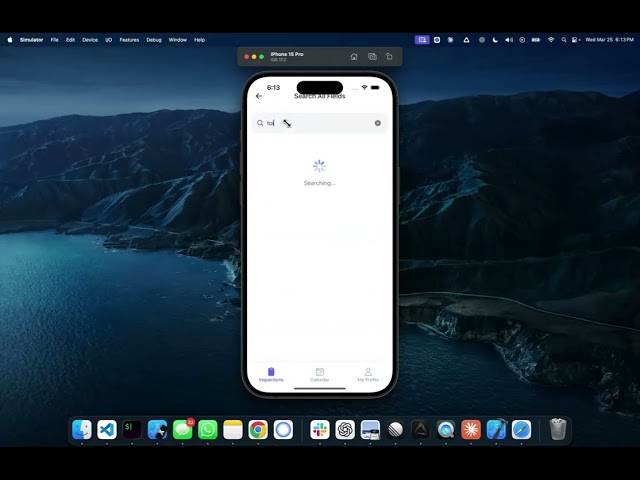This screenshot has height=480, width=640.
Task: Click the date and time in the menu bar
Action: pos(609,40)
